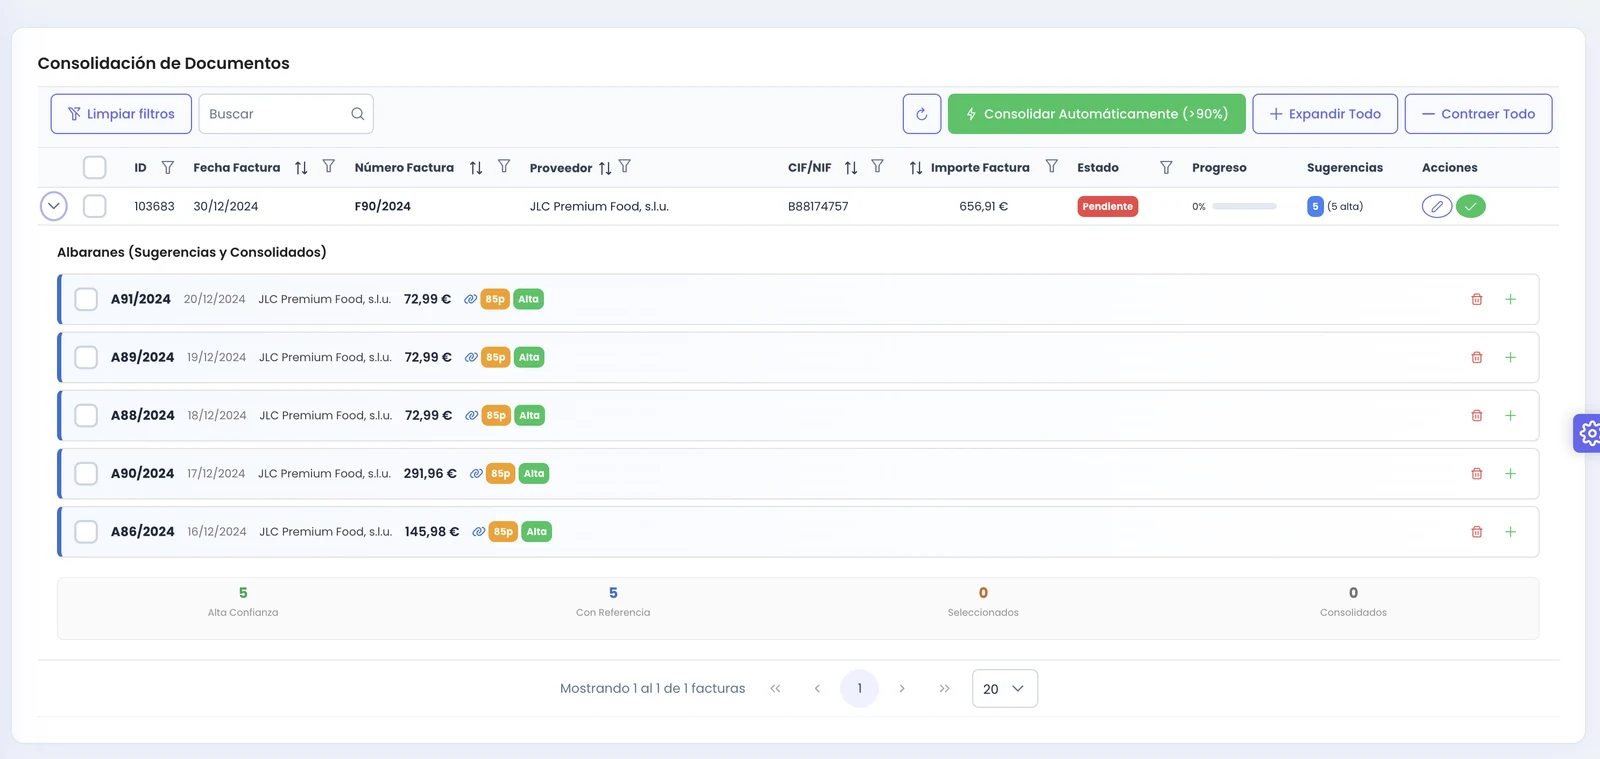Screen dimensions: 1600x759
Task: Open the ID column filter icon
Action: click(x=168, y=167)
